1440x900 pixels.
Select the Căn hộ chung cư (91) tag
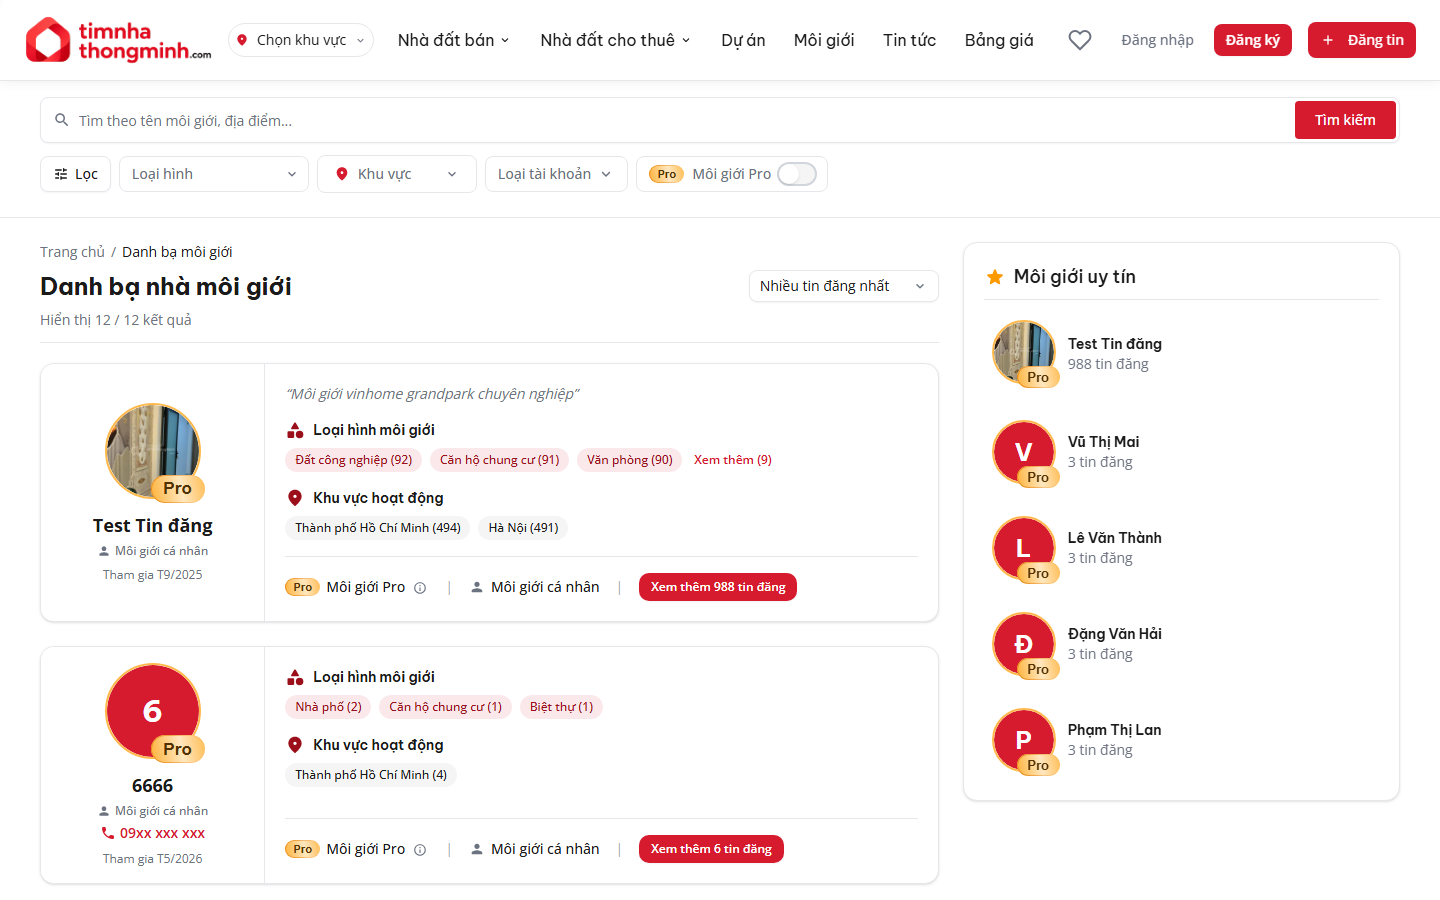(x=499, y=460)
